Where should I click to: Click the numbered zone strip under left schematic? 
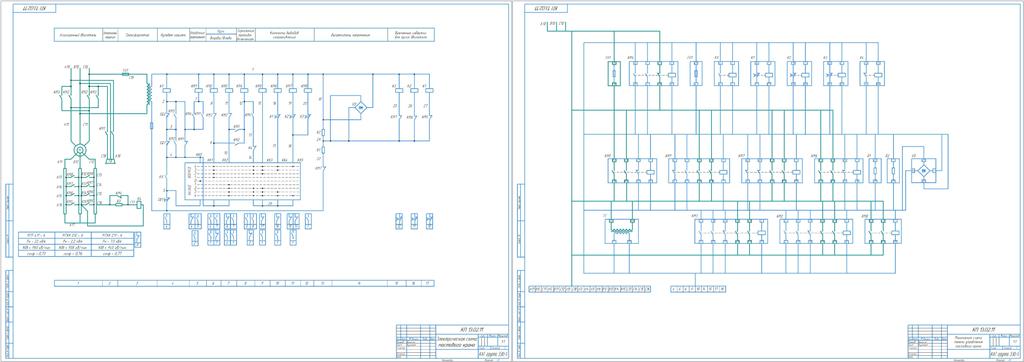[x=245, y=284]
